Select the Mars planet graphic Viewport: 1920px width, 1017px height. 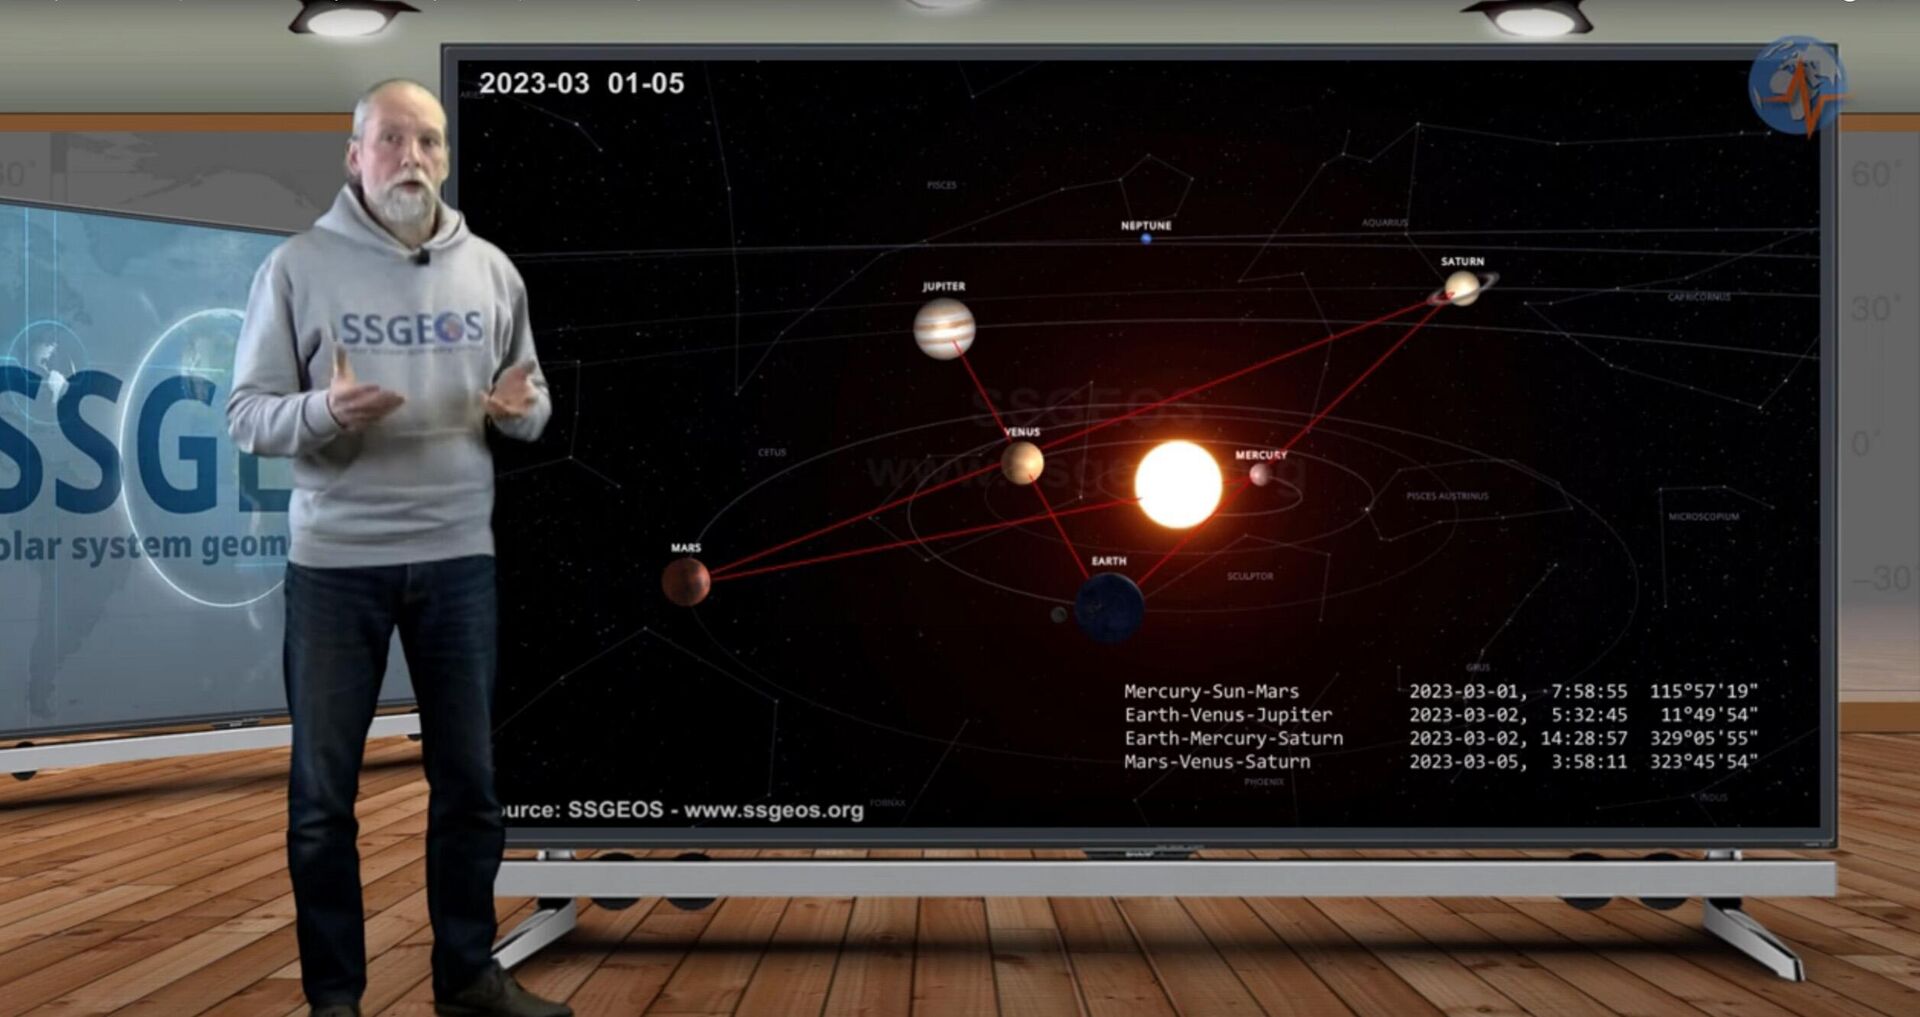click(686, 581)
